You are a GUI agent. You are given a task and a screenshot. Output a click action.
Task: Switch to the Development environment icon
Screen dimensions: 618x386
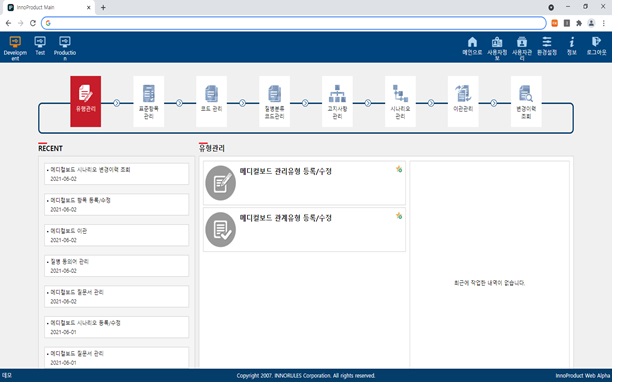pos(15,47)
